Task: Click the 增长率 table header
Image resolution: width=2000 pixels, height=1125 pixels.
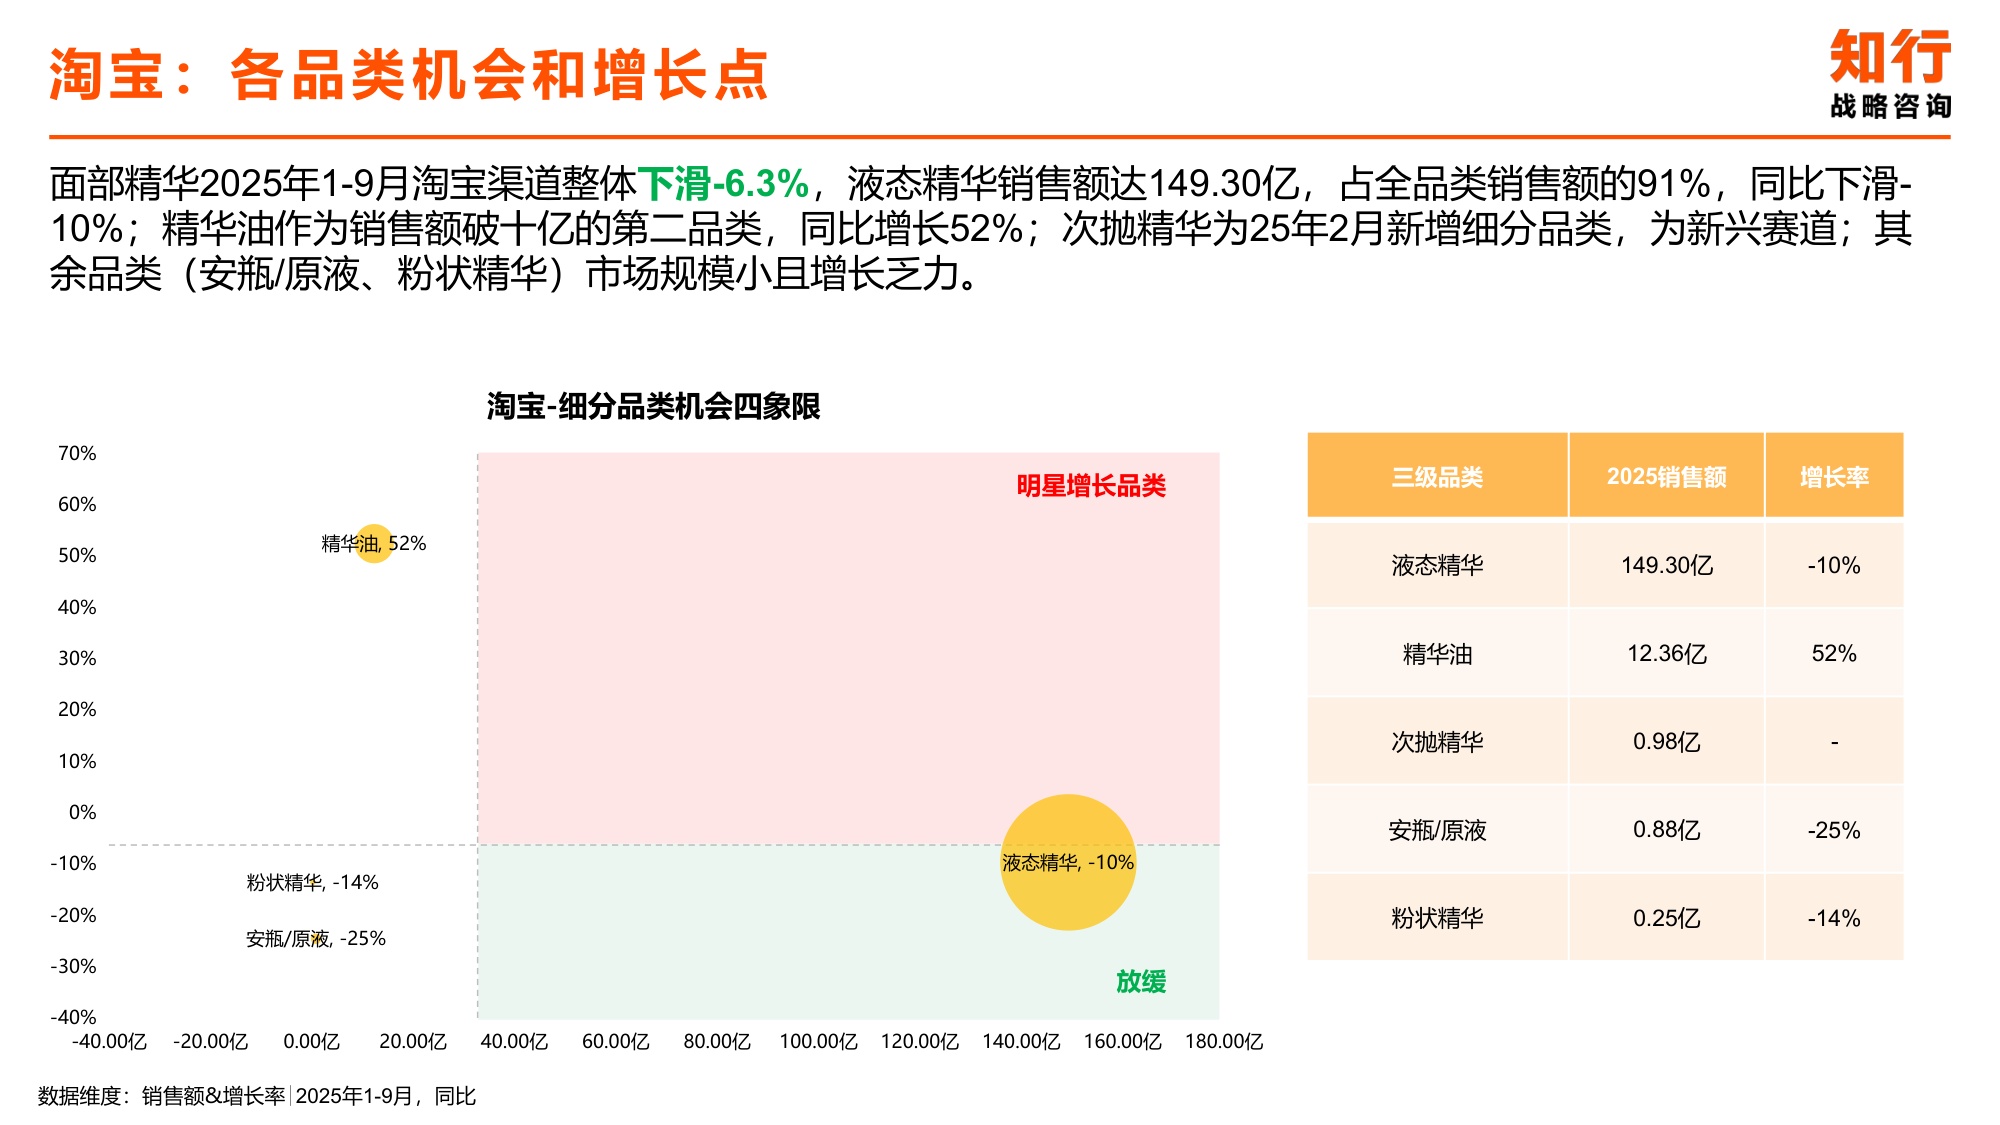Action: (x=1834, y=476)
